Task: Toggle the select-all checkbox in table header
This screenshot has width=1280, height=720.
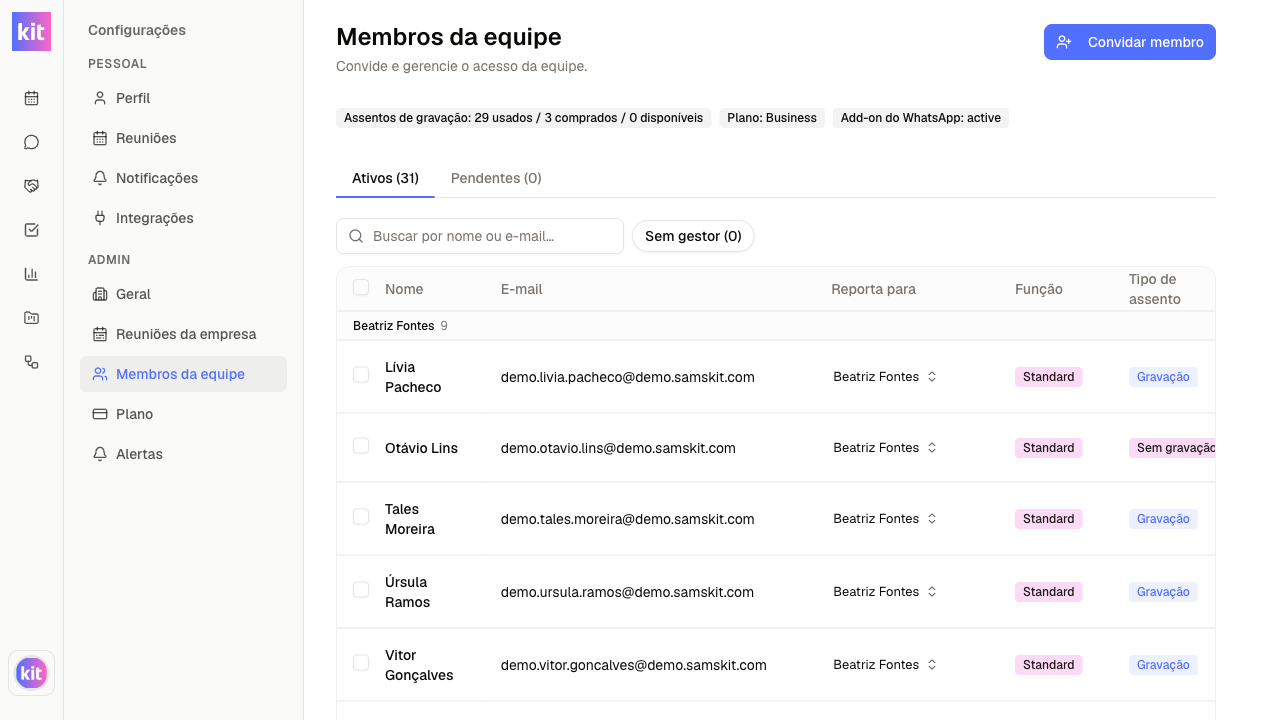Action: [361, 288]
